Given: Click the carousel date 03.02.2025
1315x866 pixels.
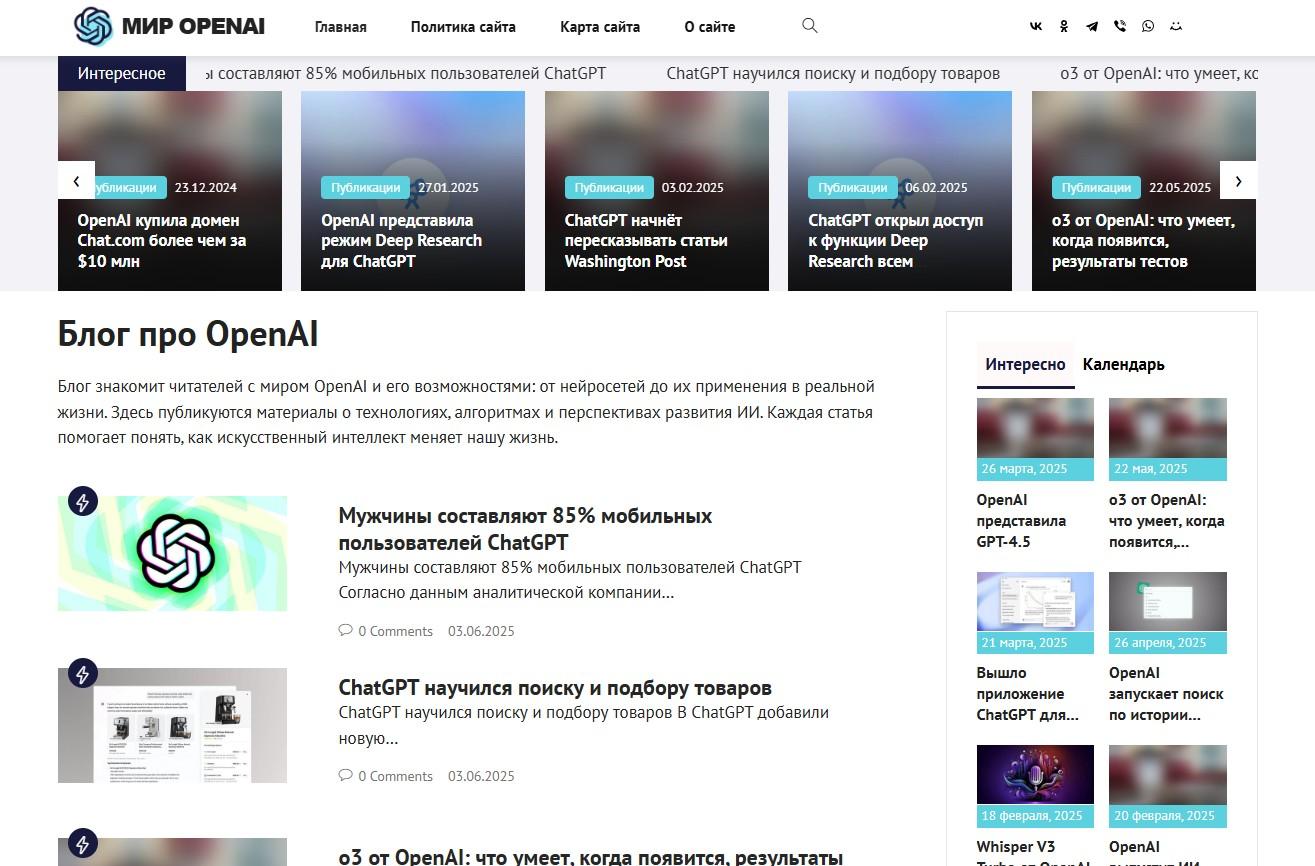Looking at the screenshot, I should [x=693, y=187].
